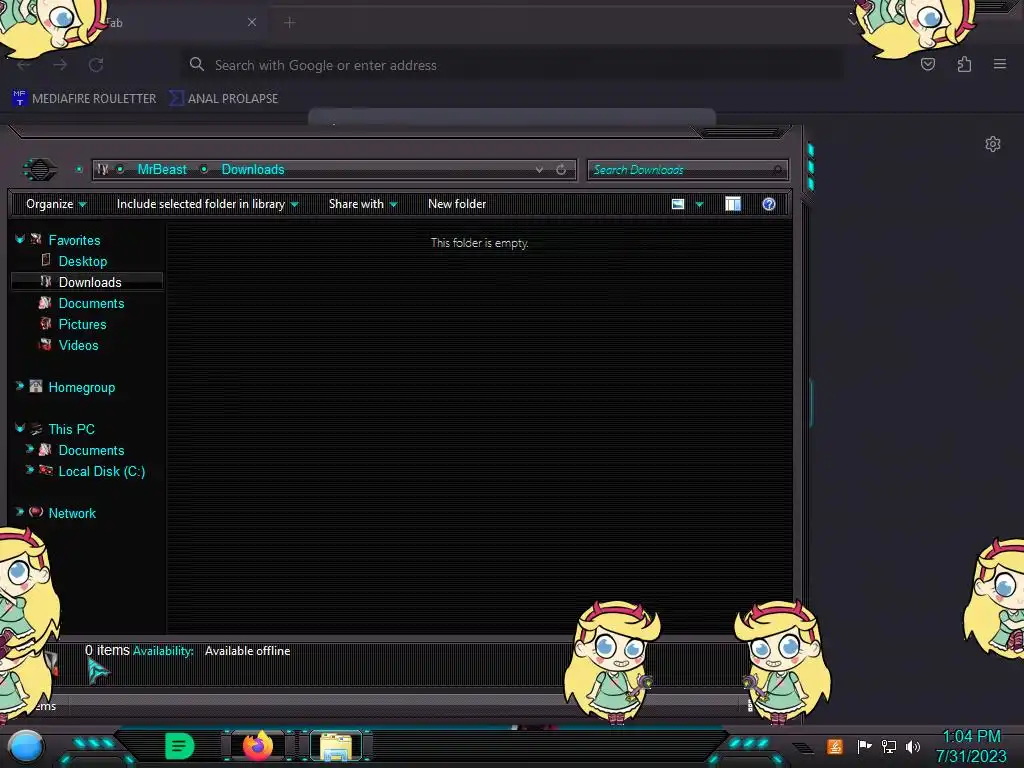Screen dimensions: 1024x768
Task: Open Pictures under Favorites
Action: click(82, 324)
